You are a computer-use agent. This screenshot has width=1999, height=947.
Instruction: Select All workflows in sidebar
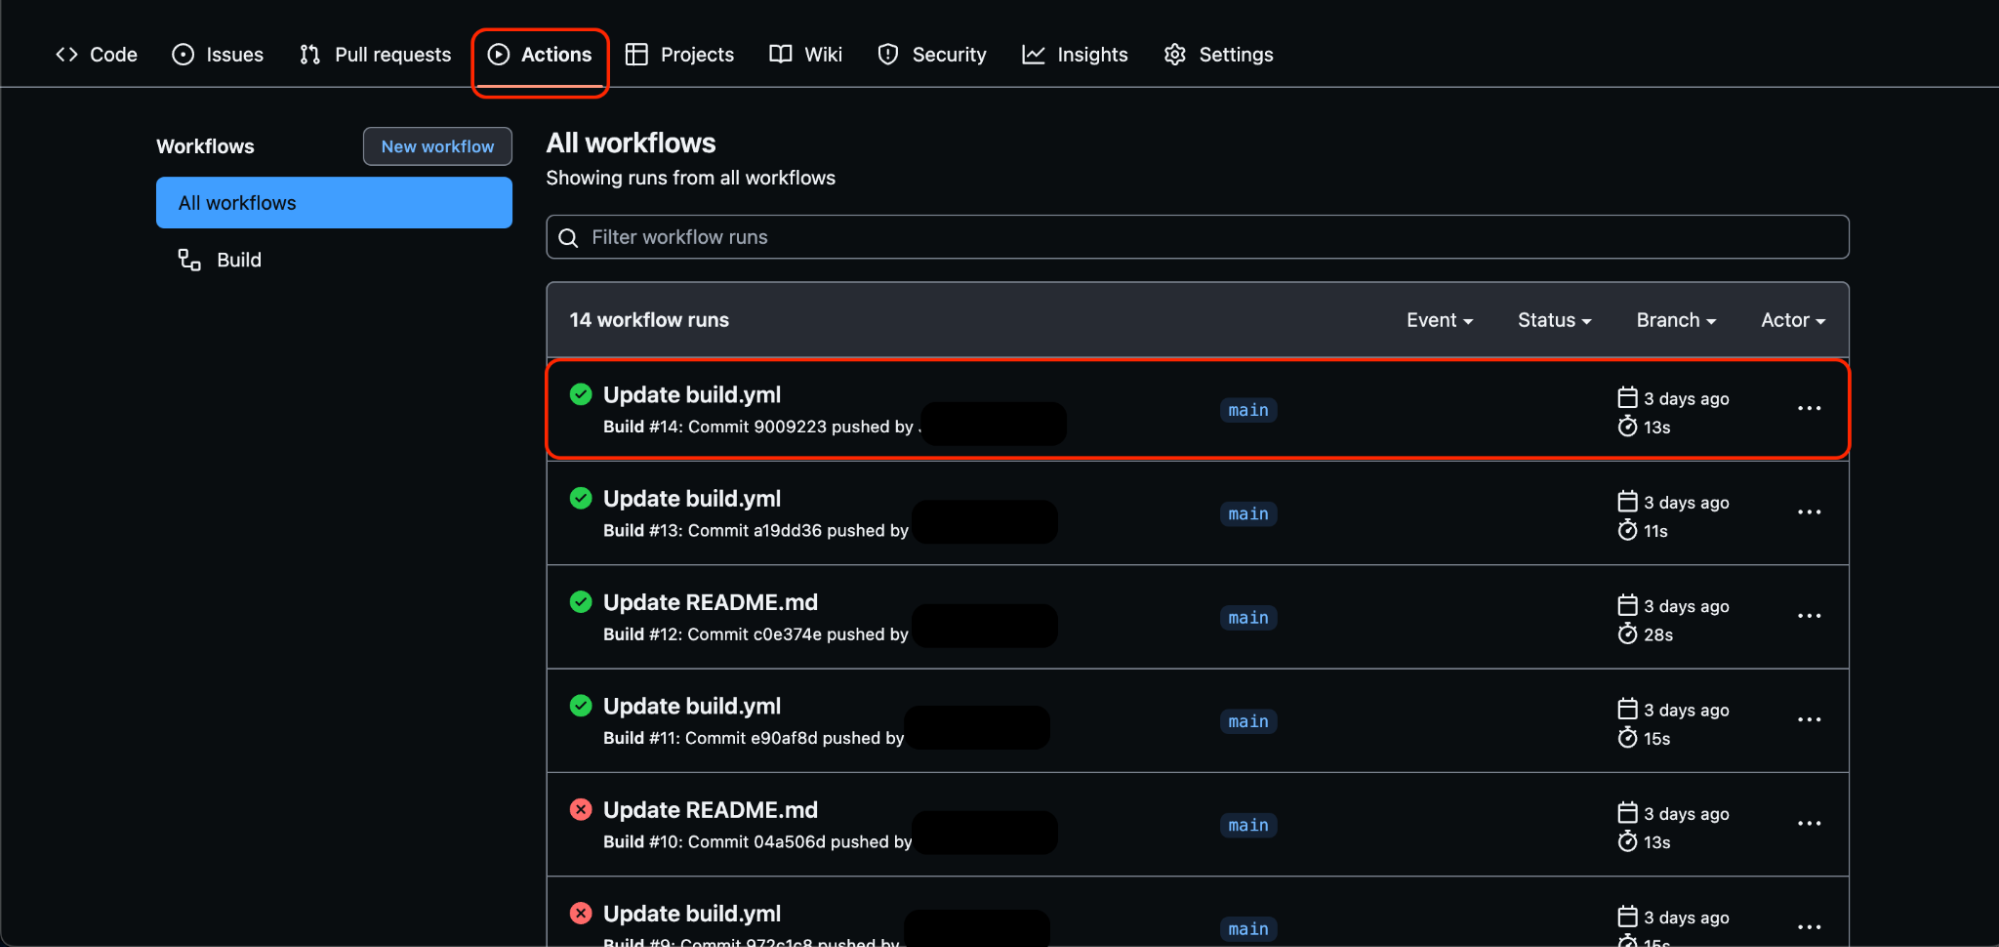point(334,203)
